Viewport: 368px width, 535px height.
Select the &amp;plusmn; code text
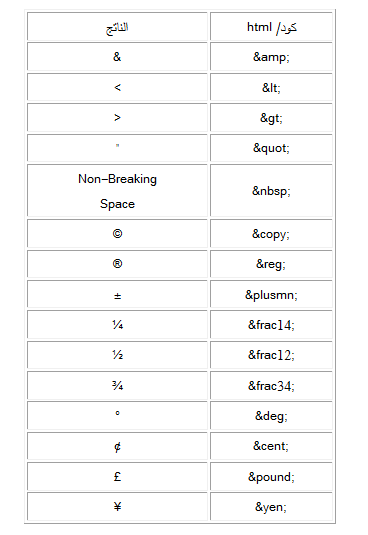271,295
